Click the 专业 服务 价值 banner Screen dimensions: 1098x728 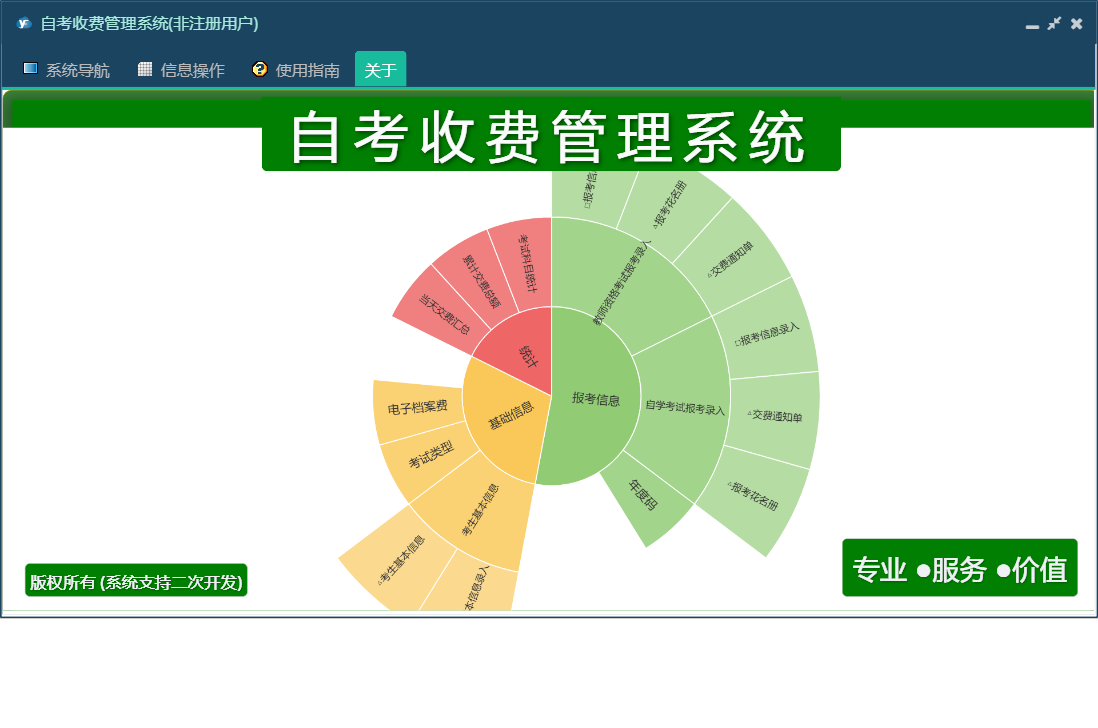point(959,568)
